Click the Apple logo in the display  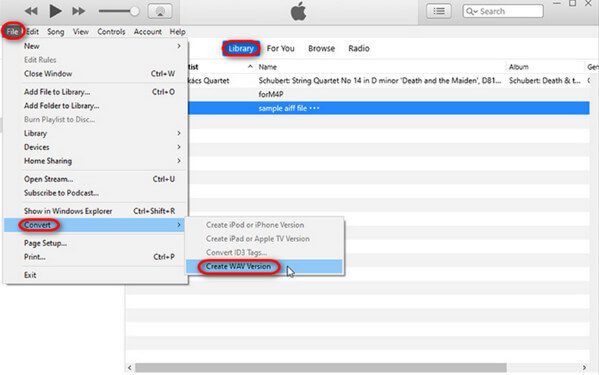(298, 11)
